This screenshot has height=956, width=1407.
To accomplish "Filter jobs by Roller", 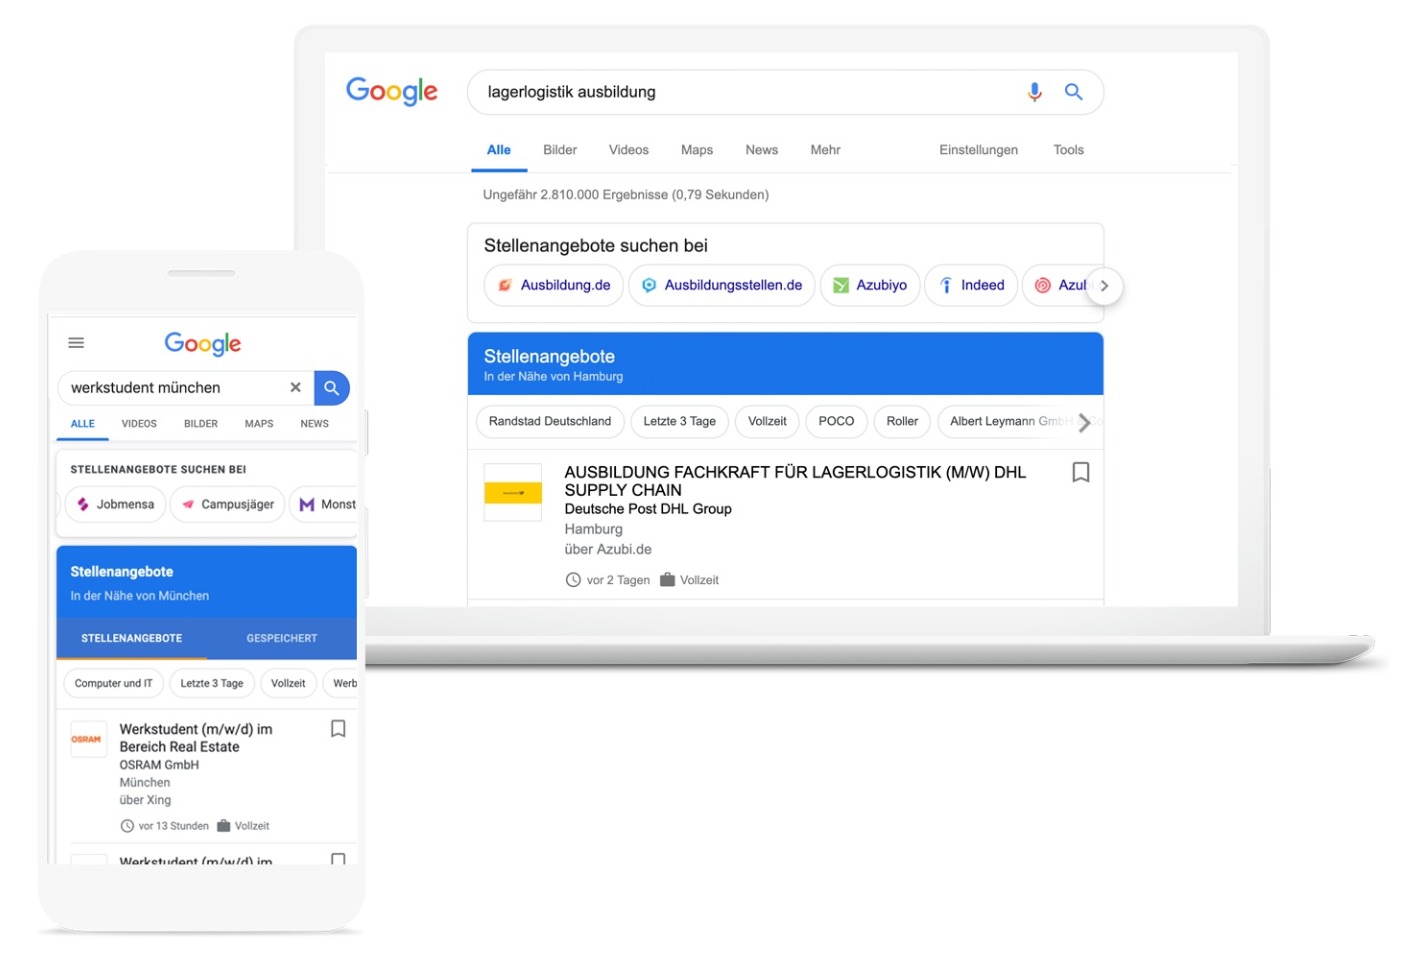I will [902, 421].
